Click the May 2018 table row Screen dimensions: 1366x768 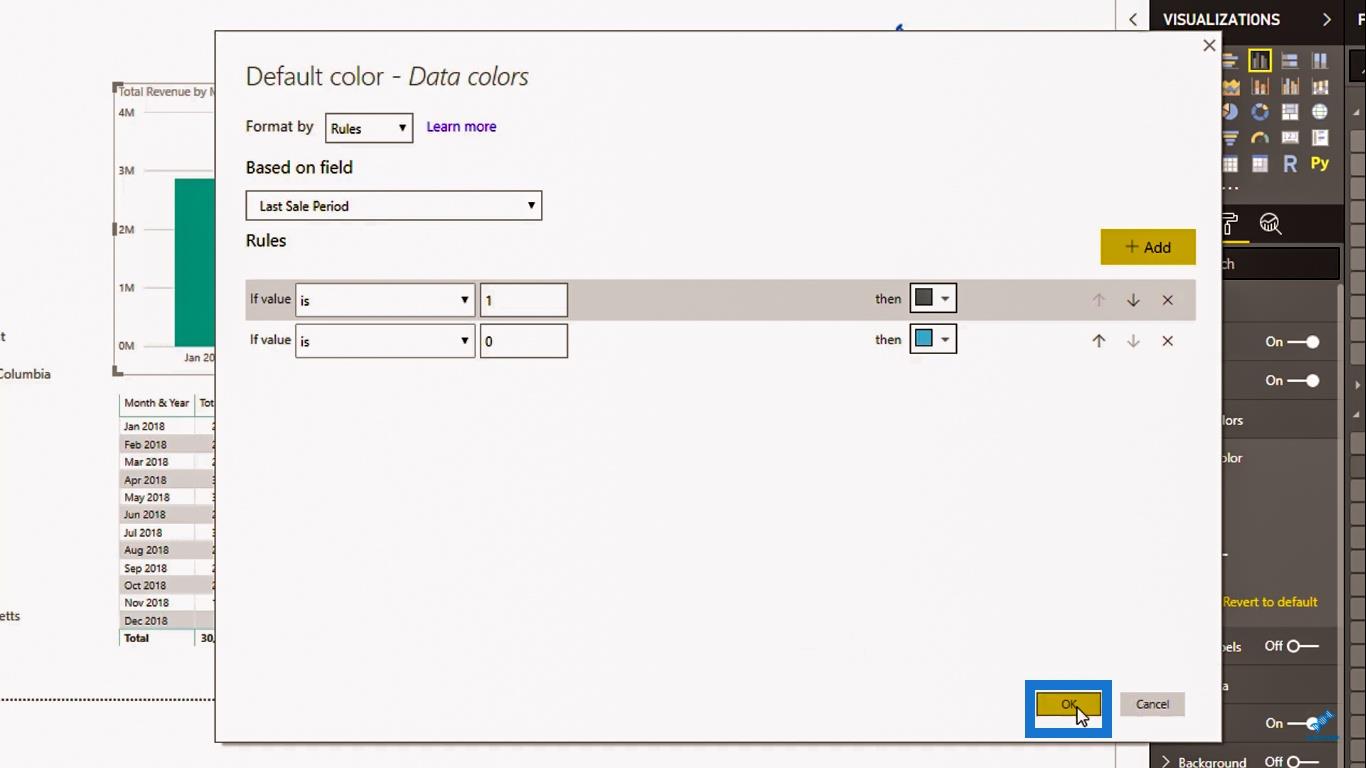pos(166,497)
